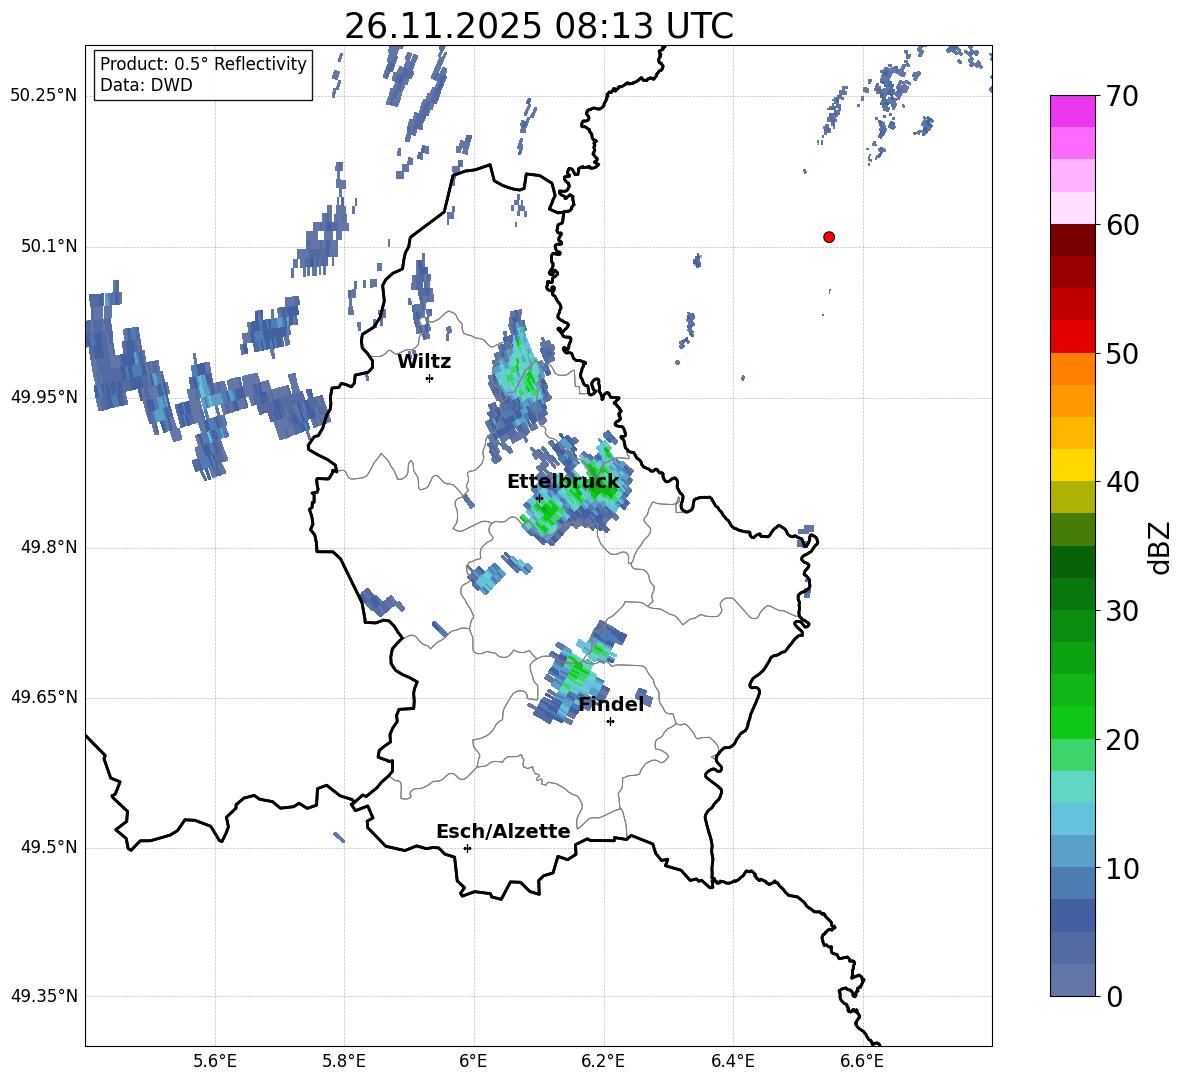Click the 5.6°E longitude label
This screenshot has width=1184, height=1081.
pyautogui.click(x=215, y=1061)
